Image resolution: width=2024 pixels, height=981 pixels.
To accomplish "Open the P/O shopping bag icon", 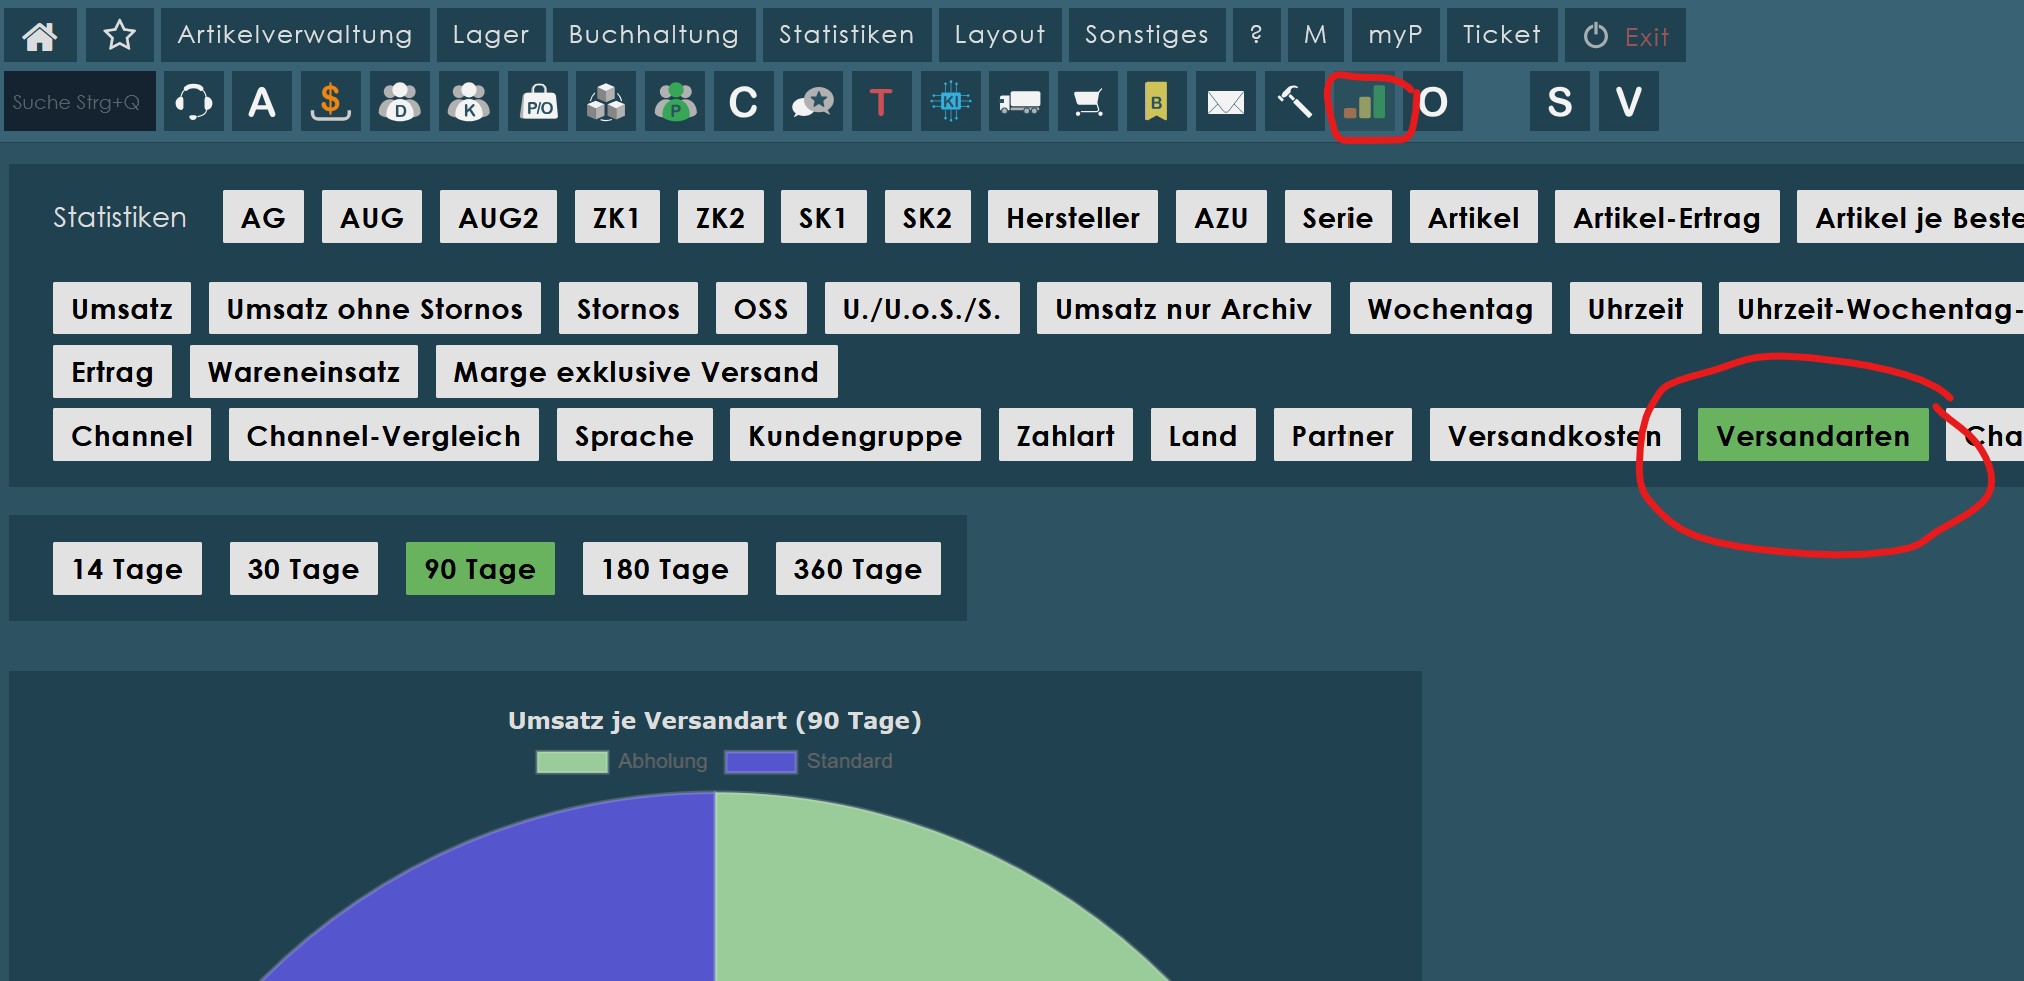I will (538, 101).
